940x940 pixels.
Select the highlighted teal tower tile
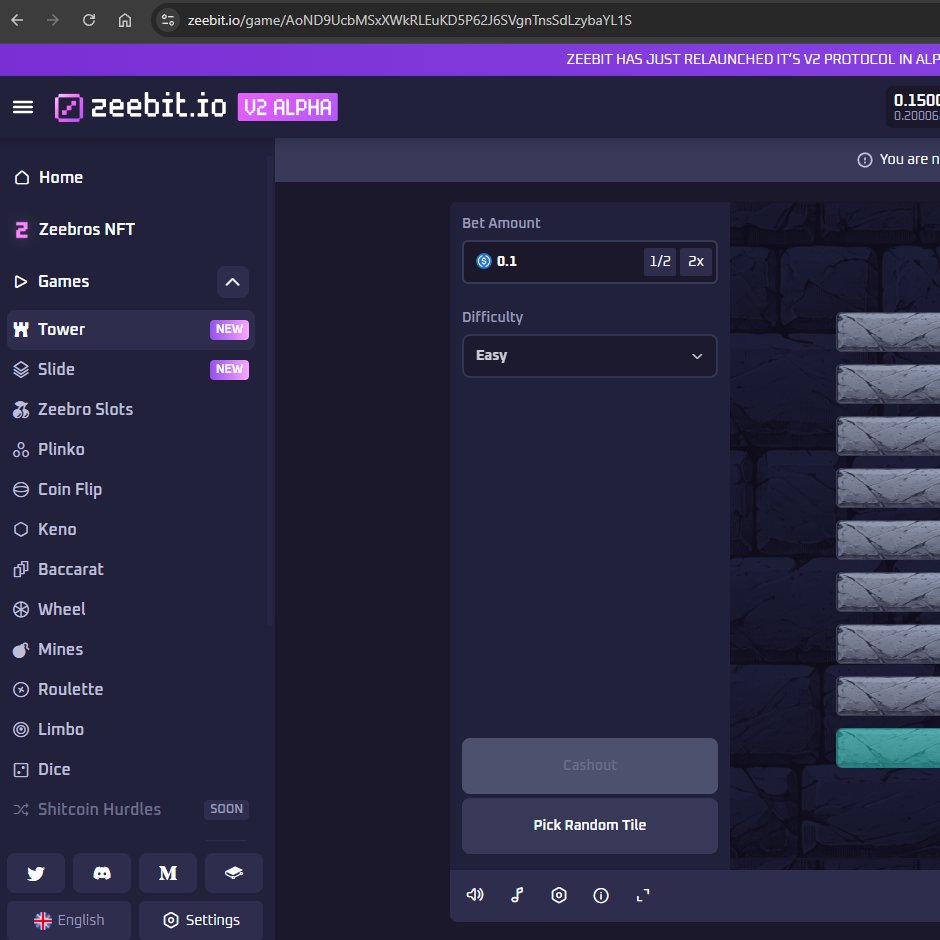[888, 748]
